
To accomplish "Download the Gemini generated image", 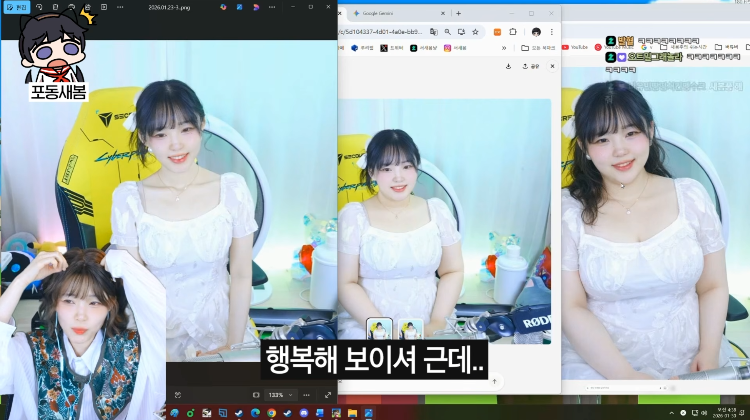I will point(508,66).
